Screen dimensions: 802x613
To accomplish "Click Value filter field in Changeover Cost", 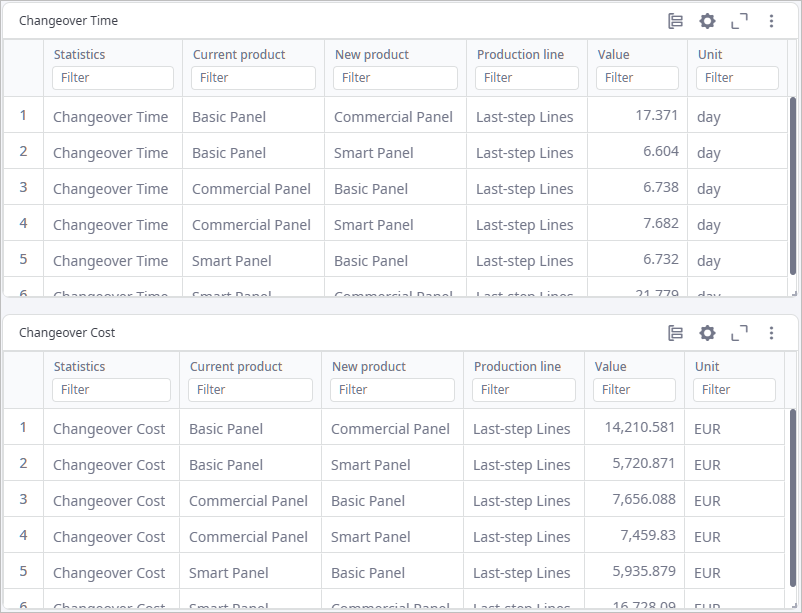I will coord(634,390).
